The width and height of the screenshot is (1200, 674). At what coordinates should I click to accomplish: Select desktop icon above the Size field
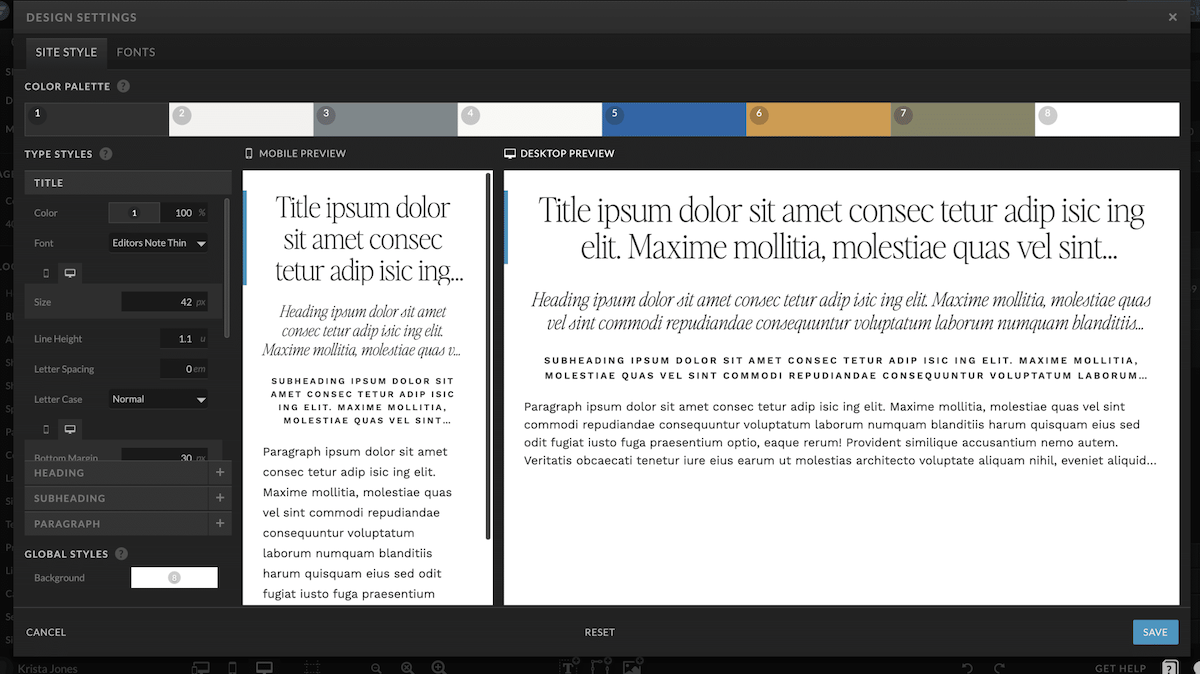[70, 273]
